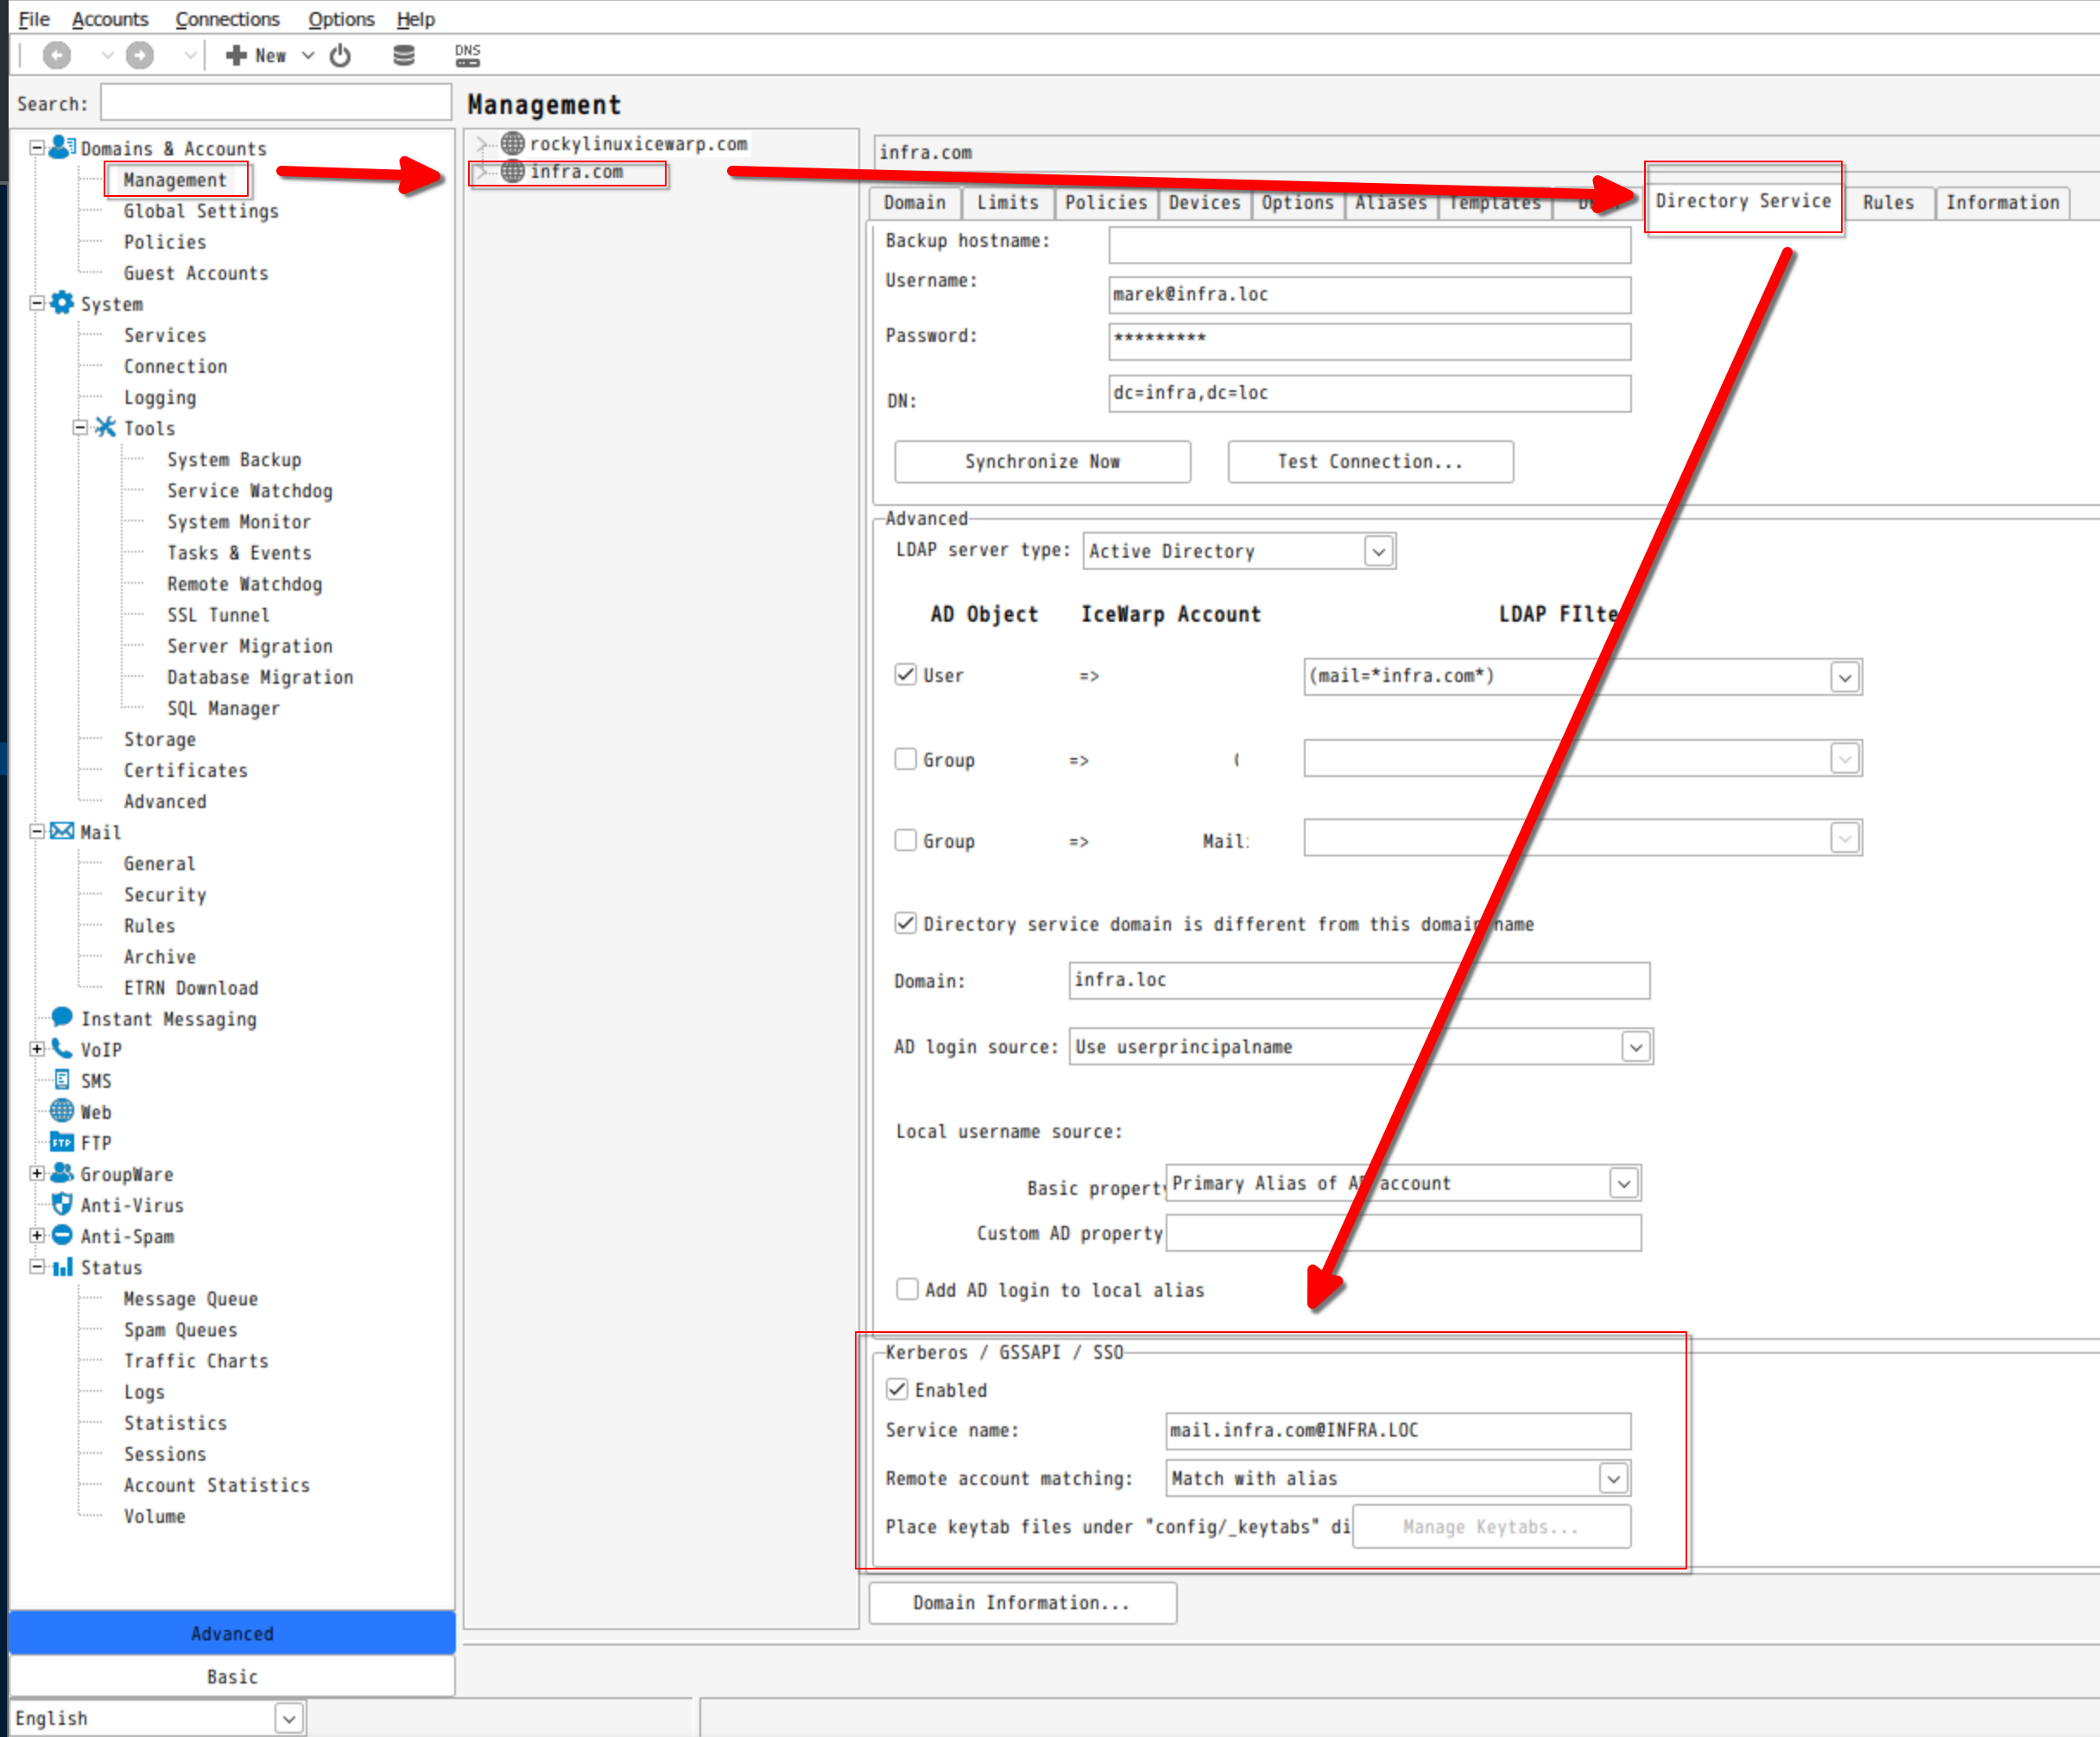Click the Mail envelope icon in tree
Image resolution: width=2100 pixels, height=1737 pixels.
tap(62, 831)
